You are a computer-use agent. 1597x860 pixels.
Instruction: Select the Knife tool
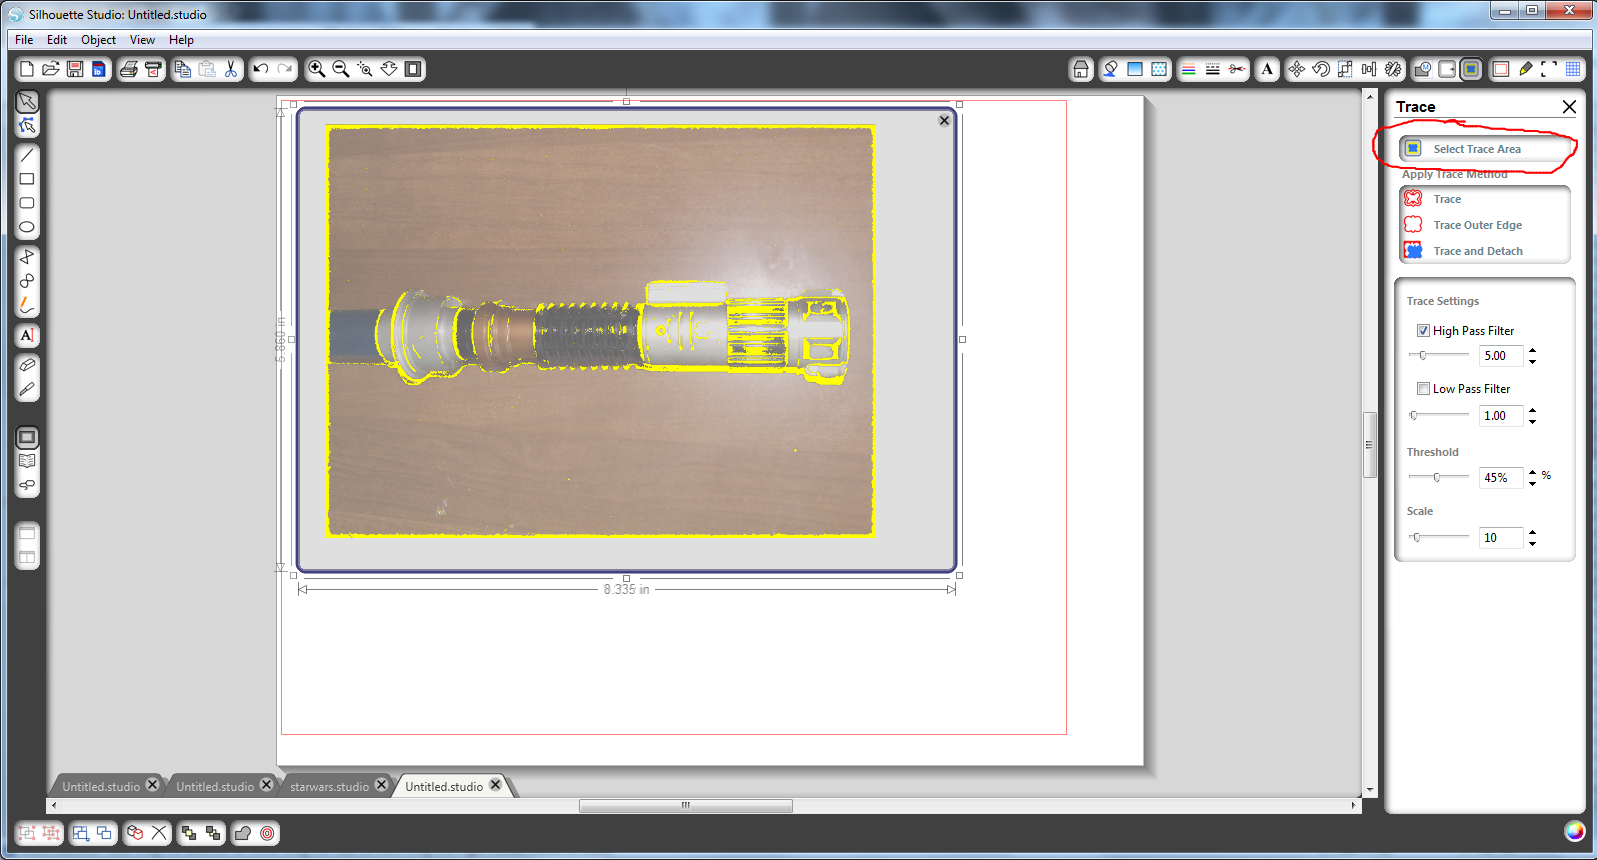tap(27, 389)
